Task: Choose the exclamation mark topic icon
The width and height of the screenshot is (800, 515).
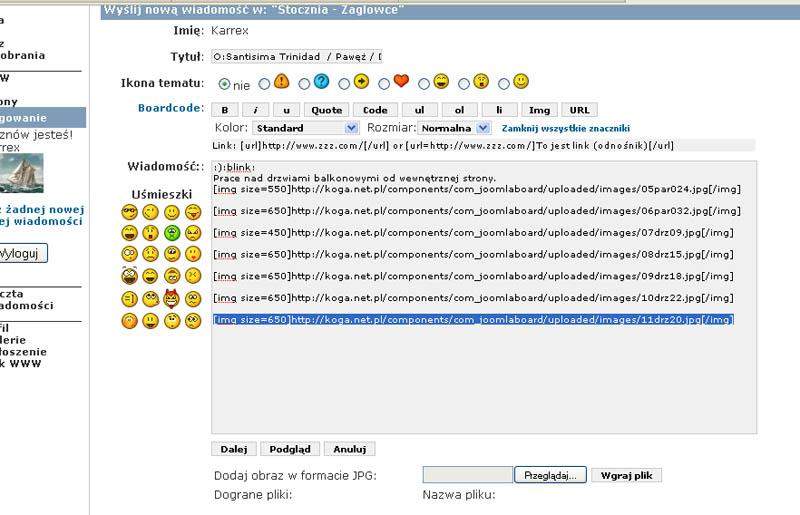Action: pyautogui.click(x=281, y=82)
